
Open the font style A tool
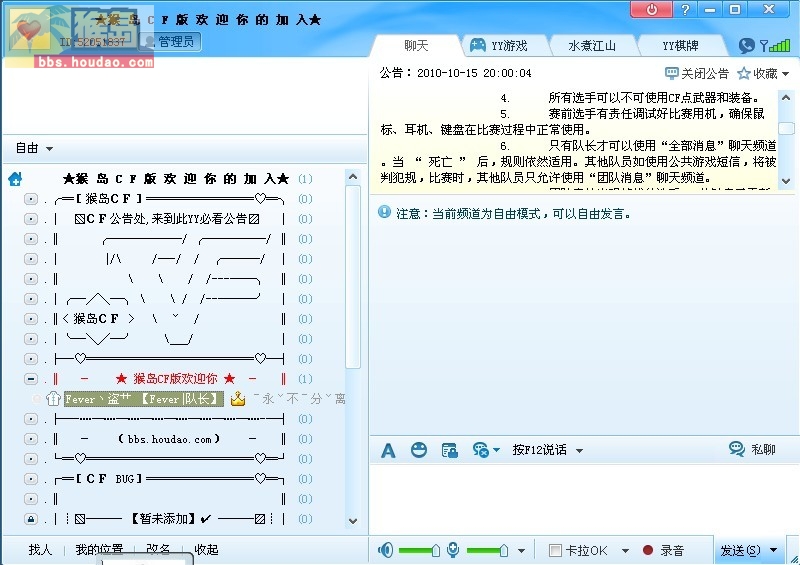(x=388, y=450)
